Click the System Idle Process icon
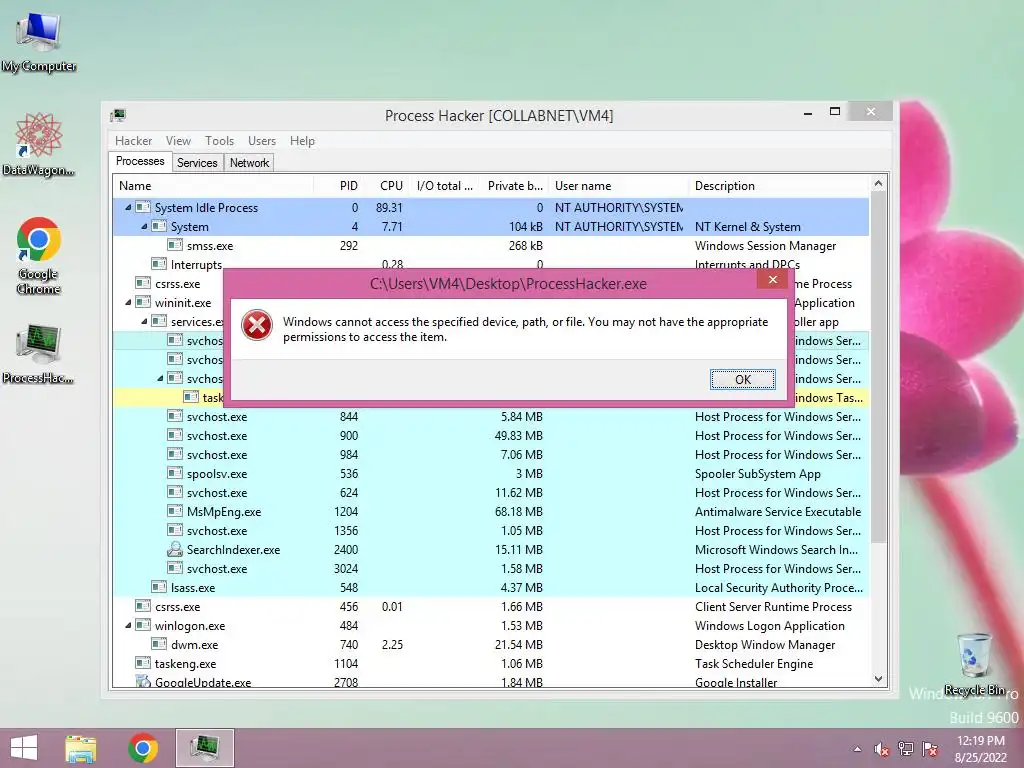The image size is (1024, 768). point(143,207)
